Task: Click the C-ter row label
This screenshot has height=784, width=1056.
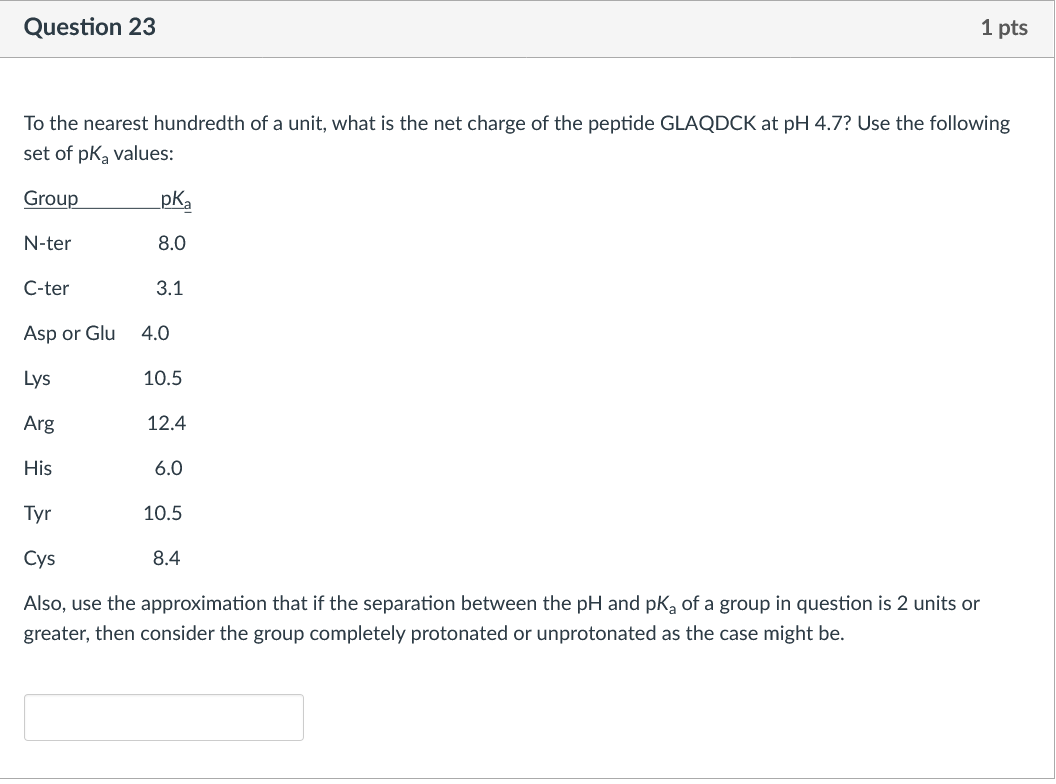Action: (x=46, y=288)
